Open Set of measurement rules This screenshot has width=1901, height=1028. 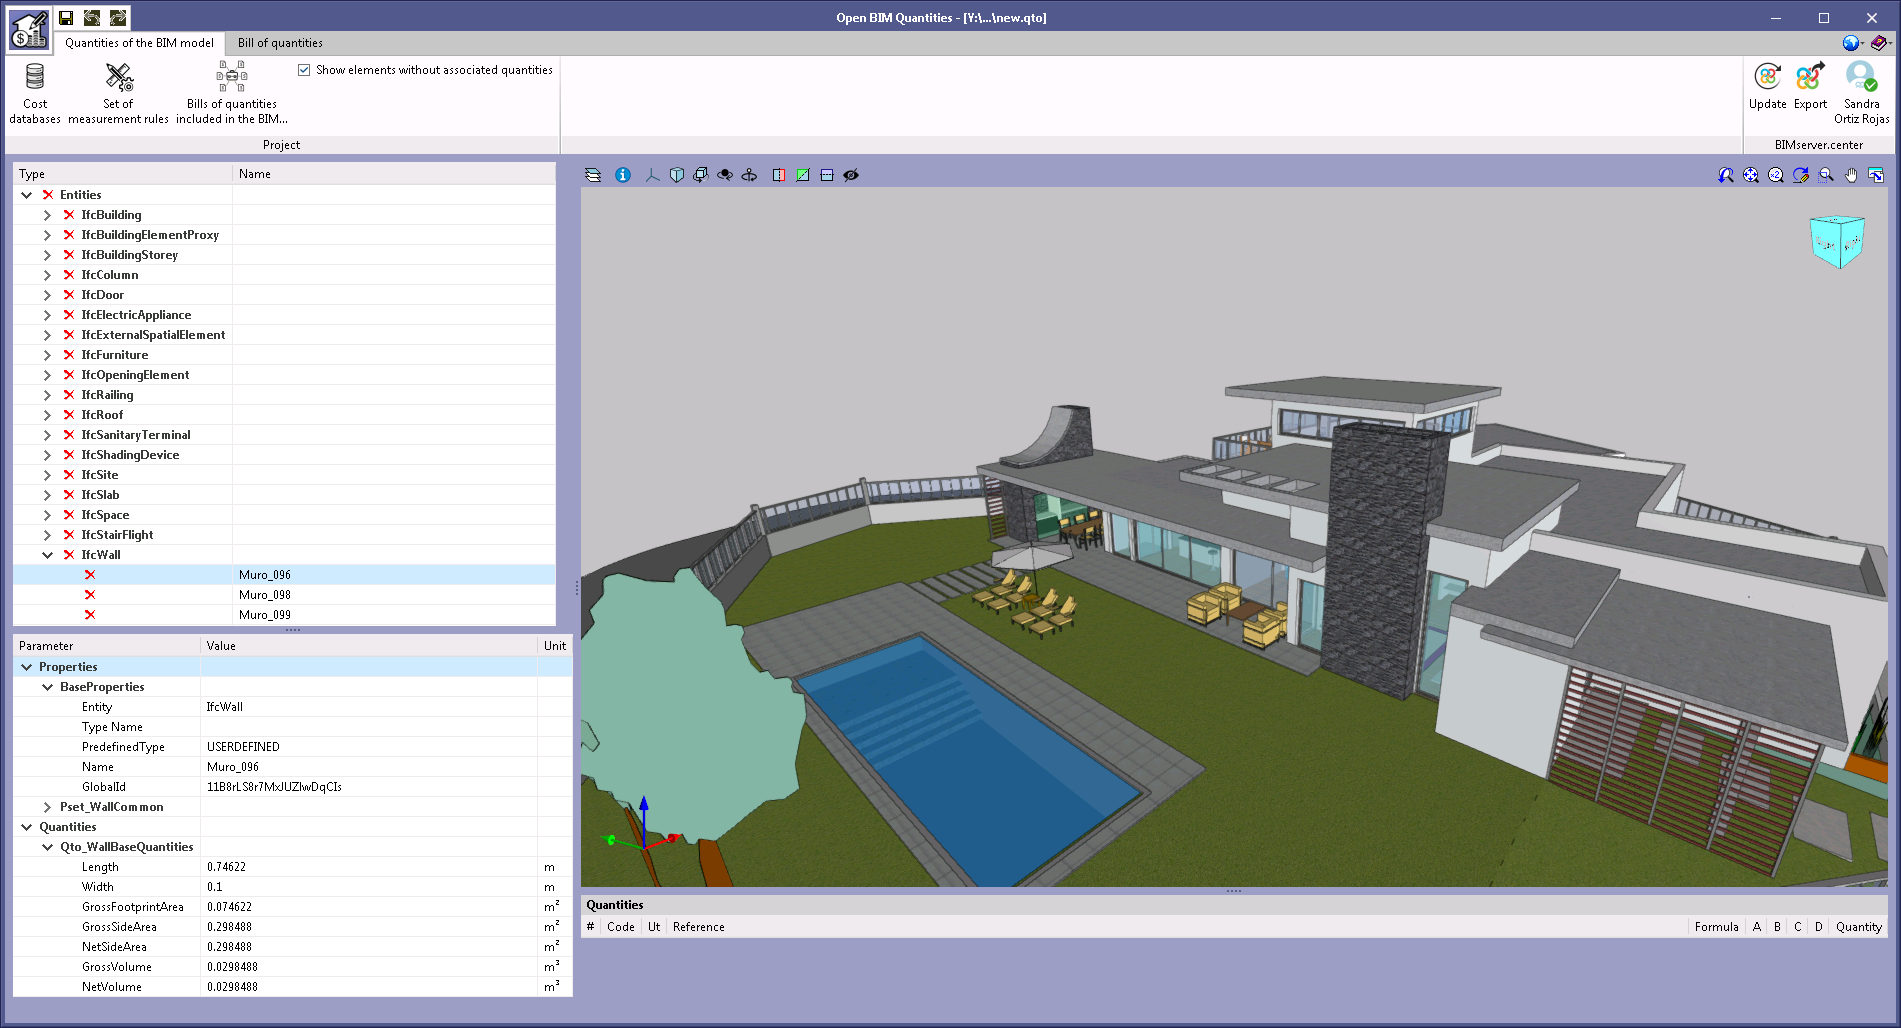click(118, 93)
